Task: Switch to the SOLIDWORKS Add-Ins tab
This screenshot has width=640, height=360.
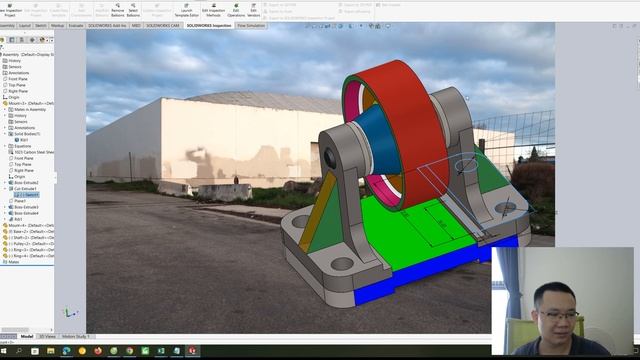Action: click(107, 26)
